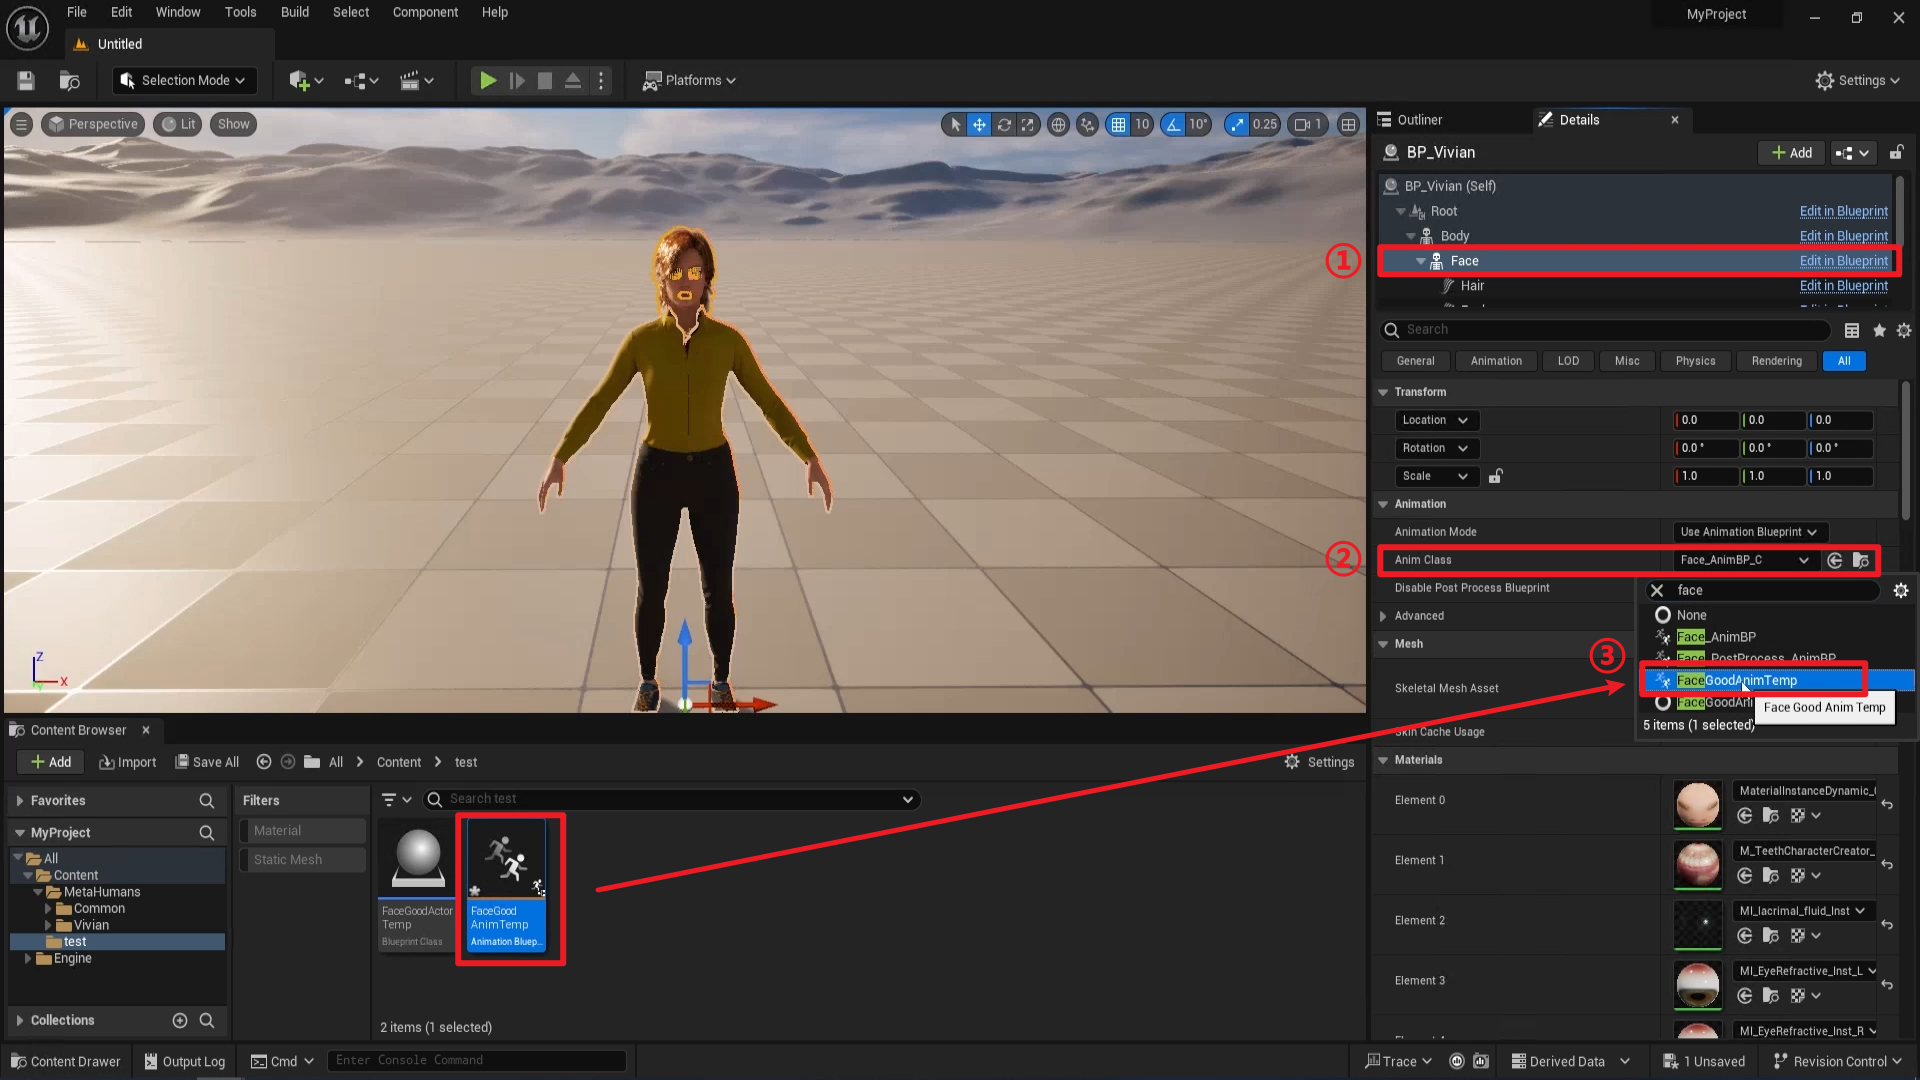Go back in the Content Browser history
The height and width of the screenshot is (1080, 1920).
pyautogui.click(x=264, y=762)
